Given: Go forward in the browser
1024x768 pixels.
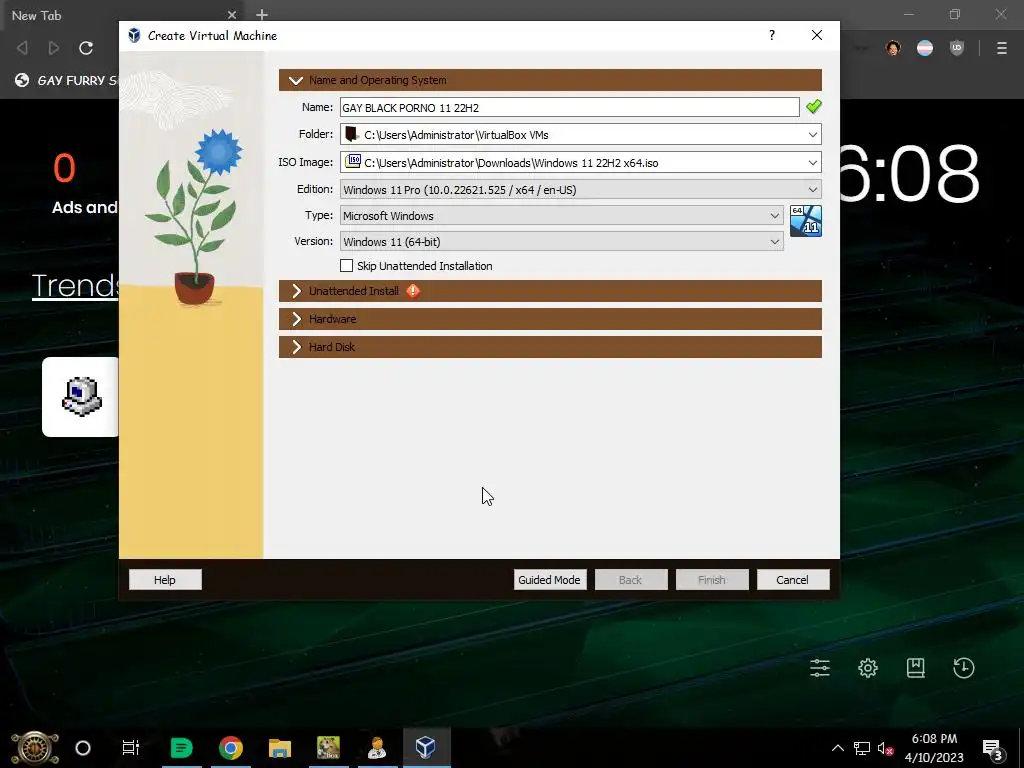Looking at the screenshot, I should (x=54, y=48).
